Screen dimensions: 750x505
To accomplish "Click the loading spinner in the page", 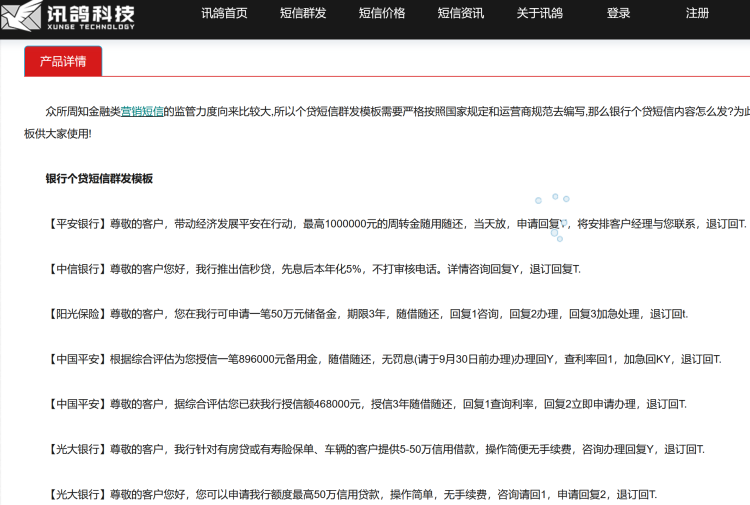I will point(552,210).
